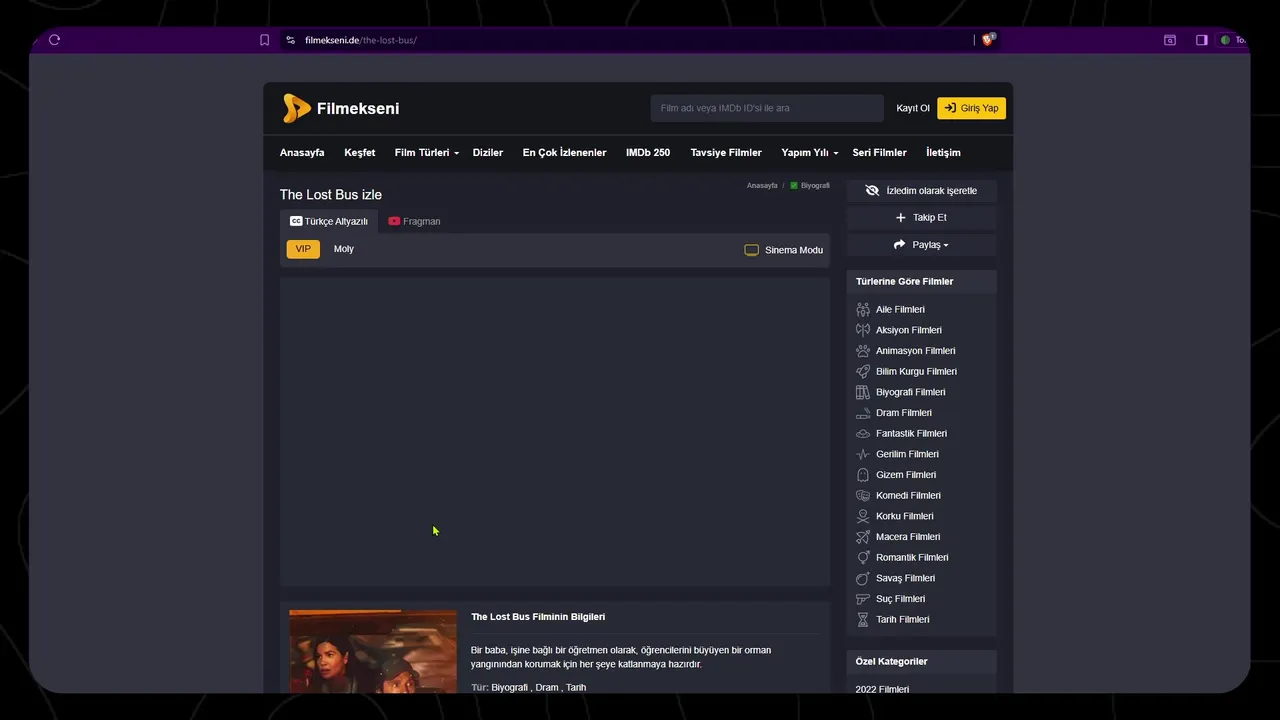Open the Romantik Filmleri category link
The image size is (1280, 720).
(x=912, y=558)
